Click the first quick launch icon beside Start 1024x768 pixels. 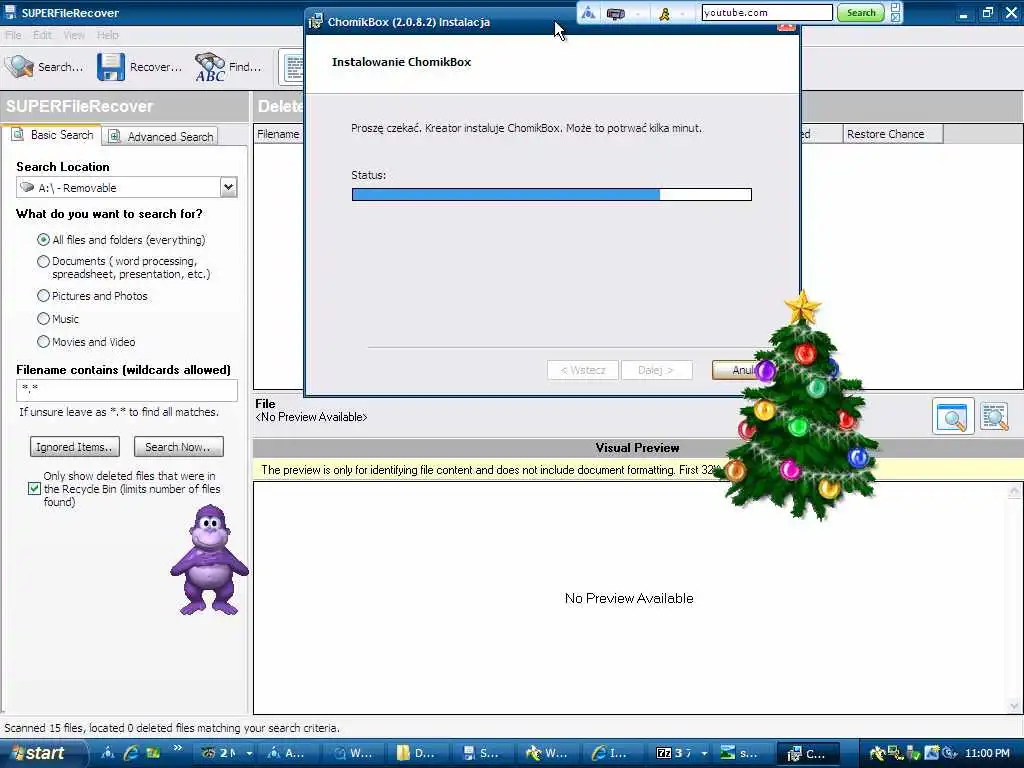click(108, 753)
